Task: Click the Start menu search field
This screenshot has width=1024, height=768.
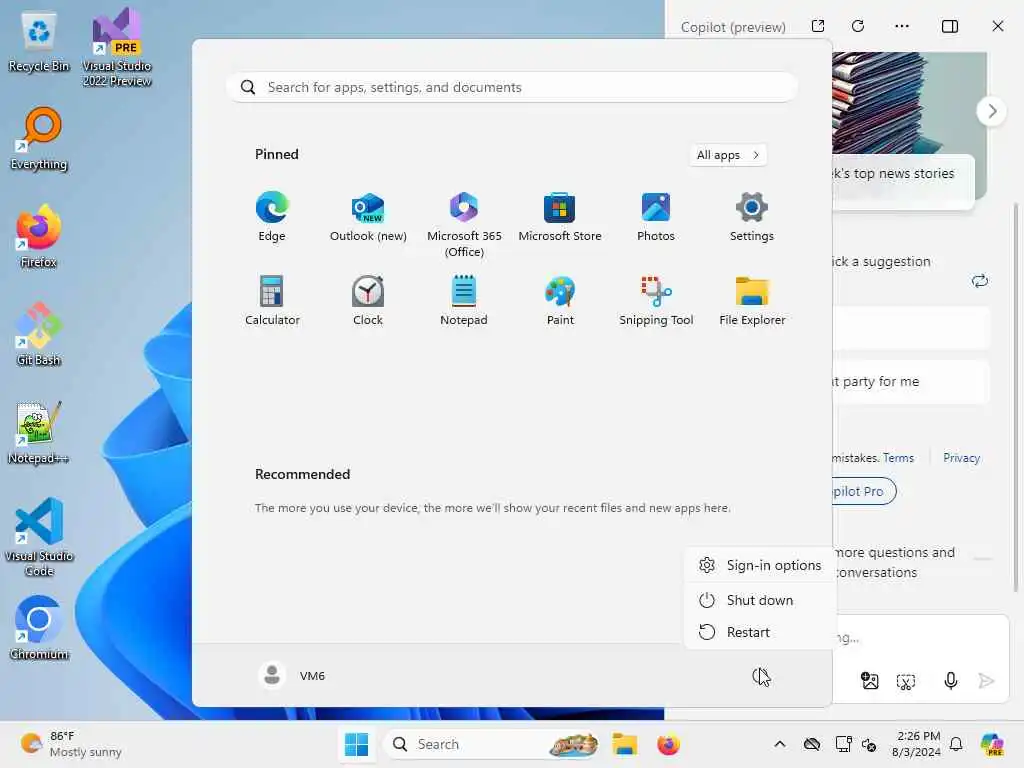Action: click(512, 88)
